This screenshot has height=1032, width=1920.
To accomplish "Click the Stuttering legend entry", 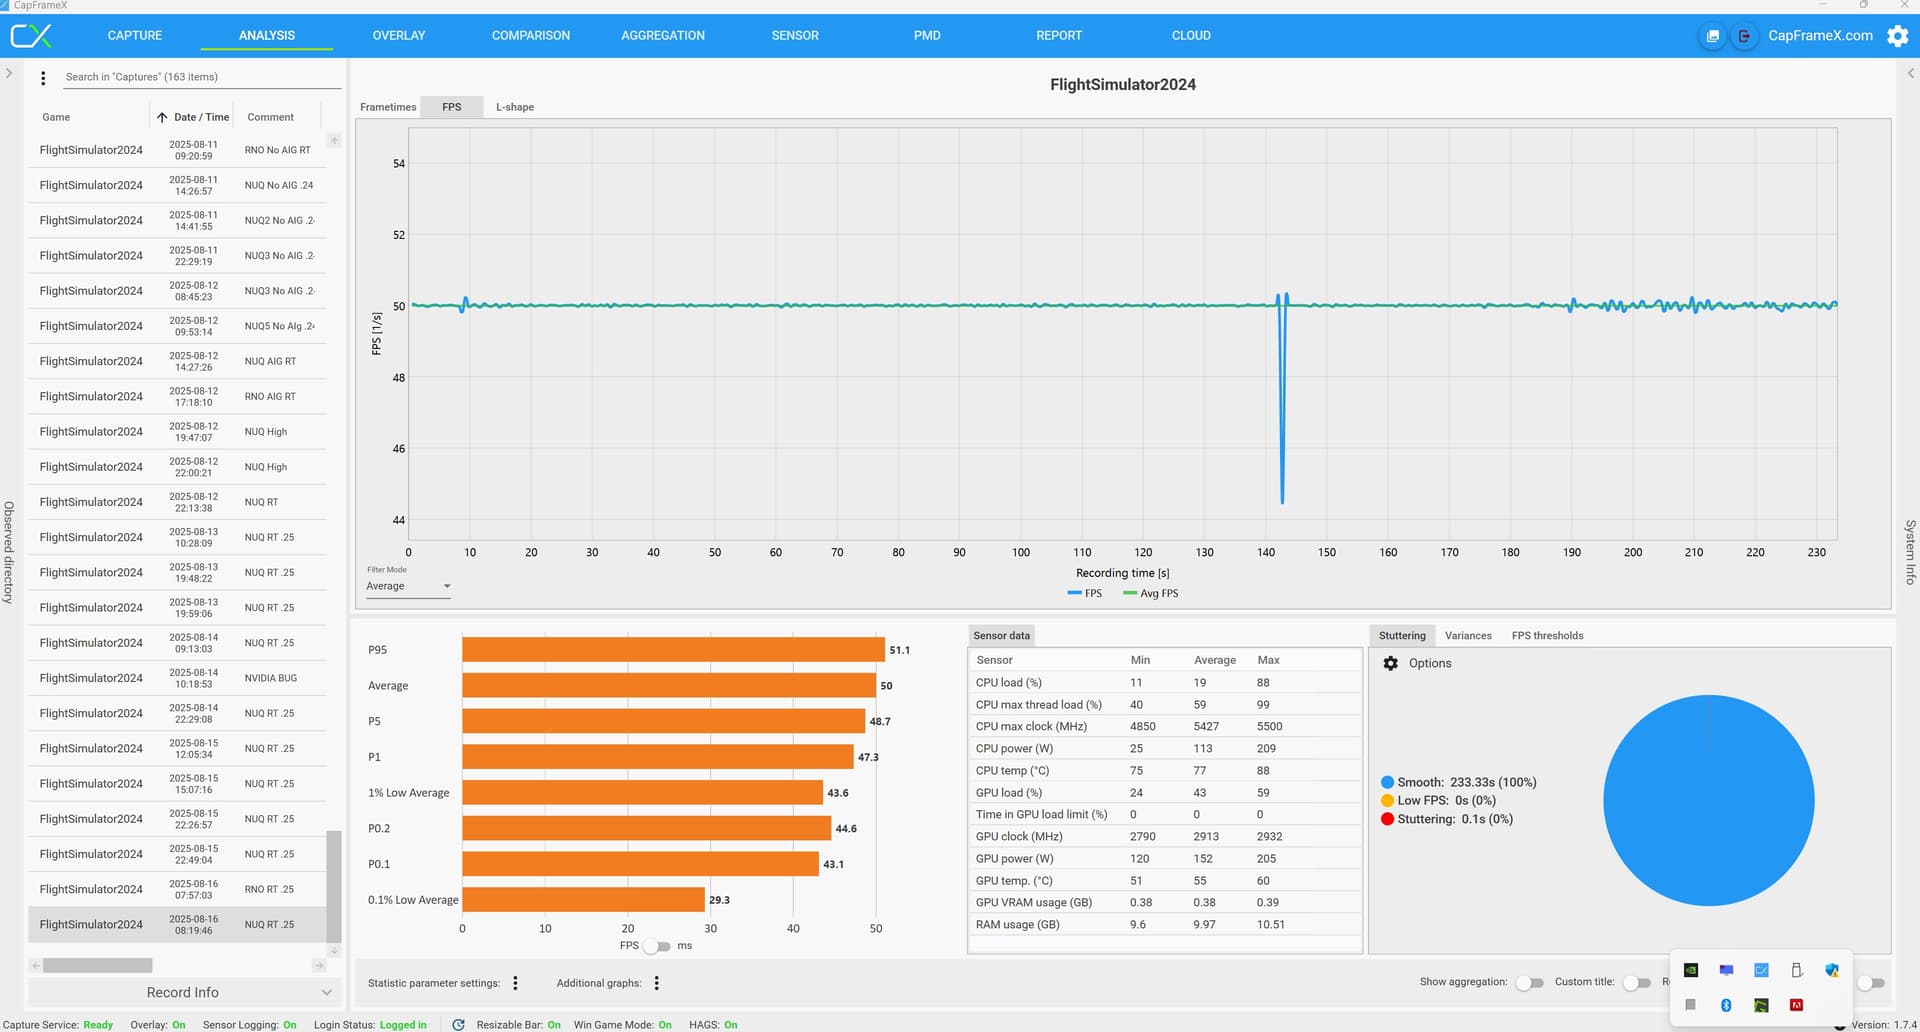I will pos(1446,819).
